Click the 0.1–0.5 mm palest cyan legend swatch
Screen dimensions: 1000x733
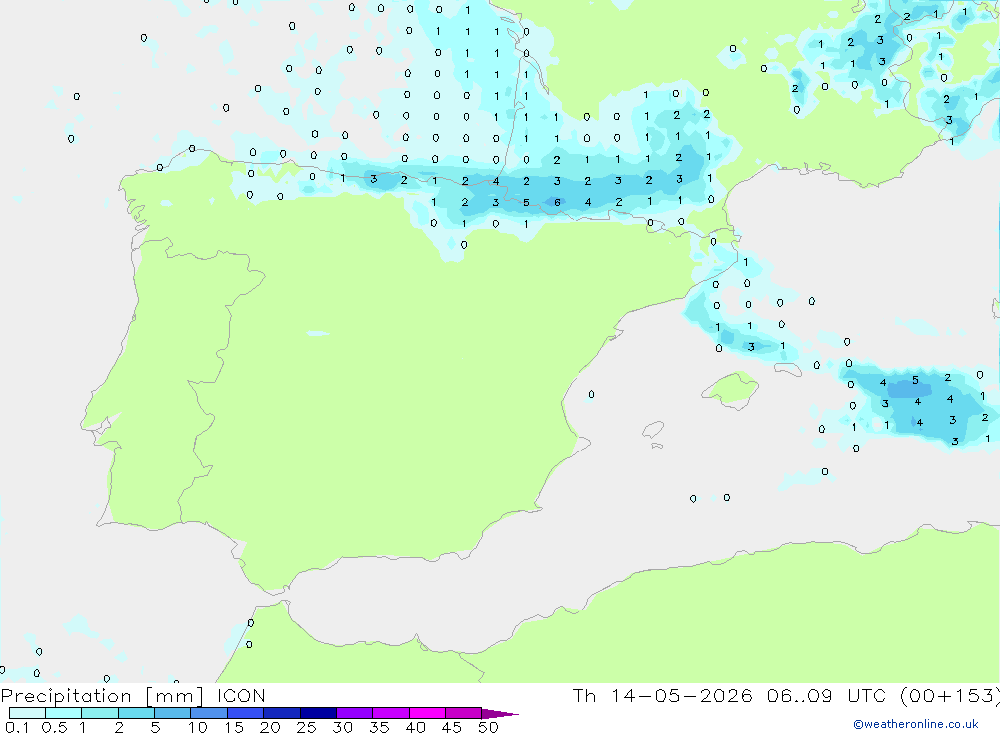coord(27,713)
